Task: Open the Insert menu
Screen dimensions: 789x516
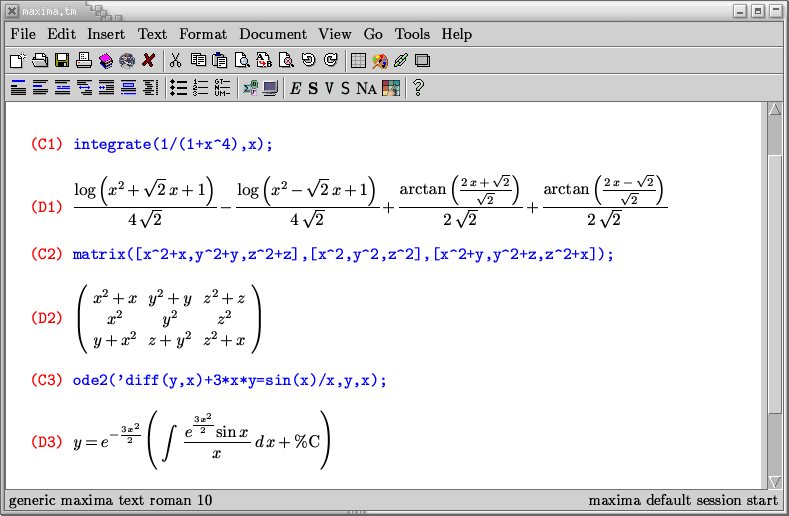Action: 106,34
